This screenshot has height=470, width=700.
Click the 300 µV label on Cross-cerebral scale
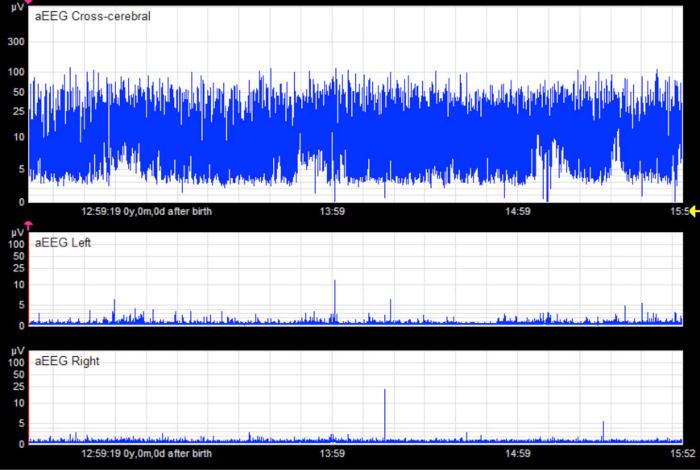[x=17, y=43]
